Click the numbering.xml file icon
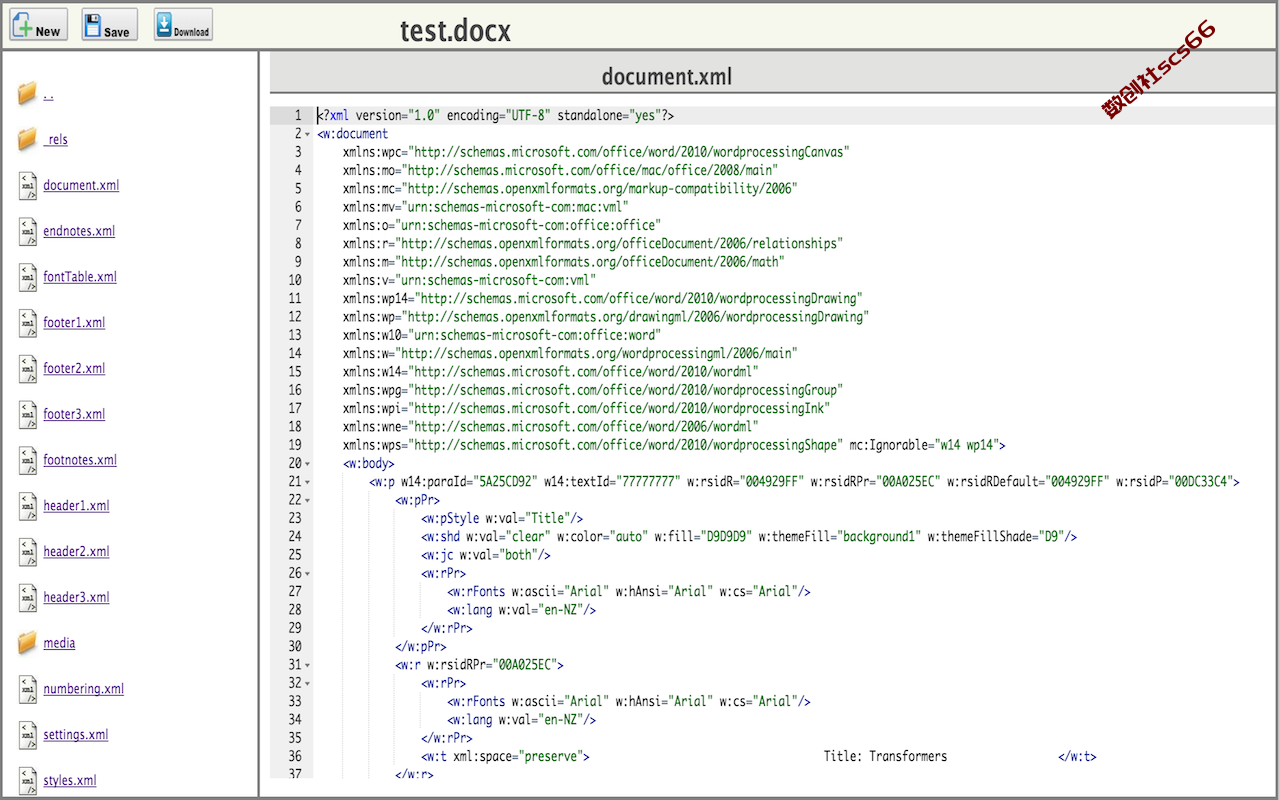Viewport: 1280px width, 800px height. 28,690
